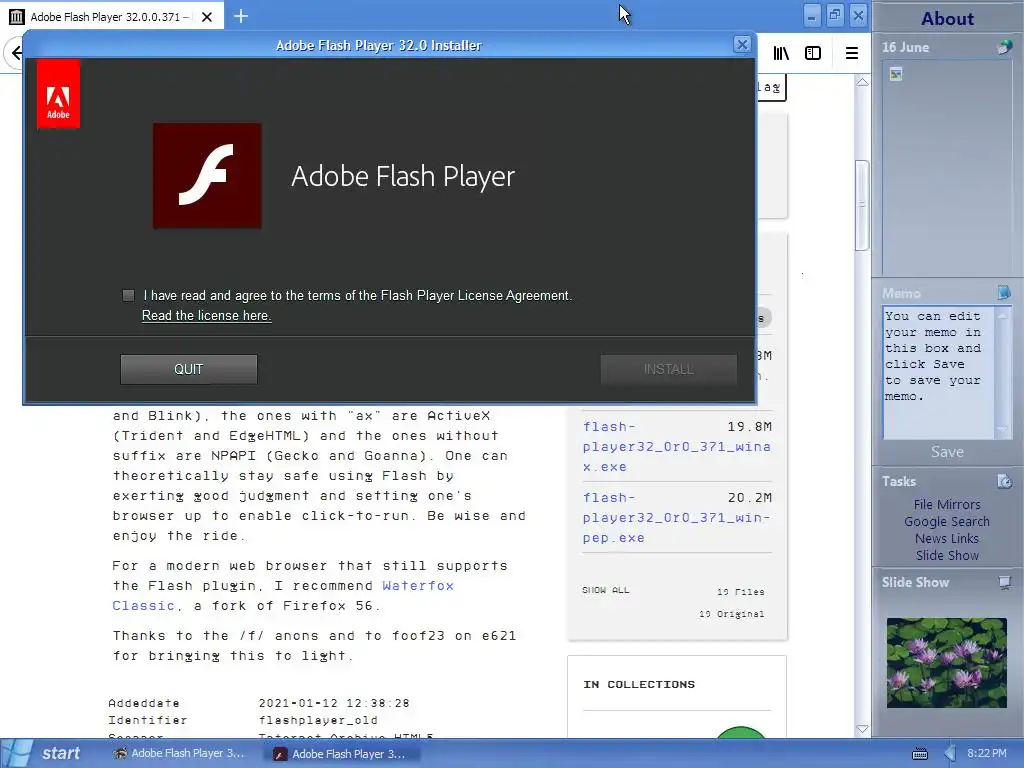The image size is (1024, 768).
Task: Click the page scrollbar up arrow
Action: point(862,82)
